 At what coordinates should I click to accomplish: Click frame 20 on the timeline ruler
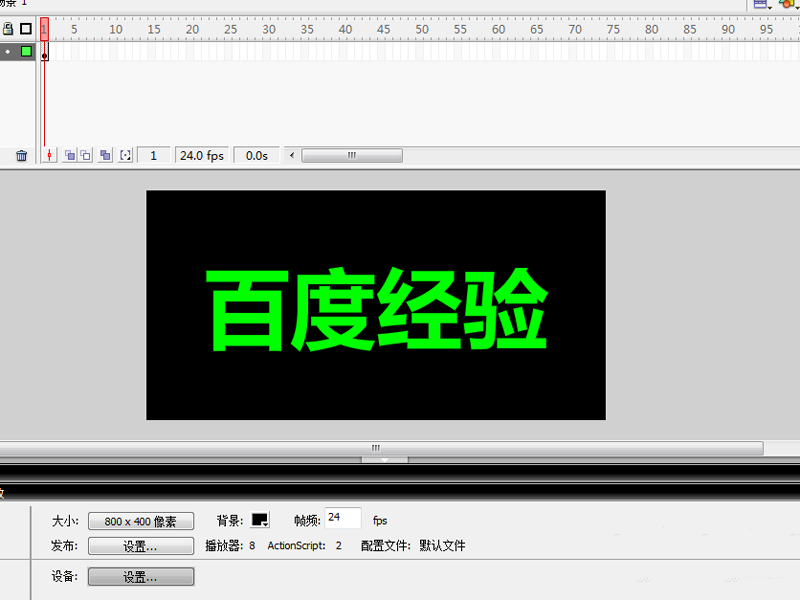click(191, 29)
